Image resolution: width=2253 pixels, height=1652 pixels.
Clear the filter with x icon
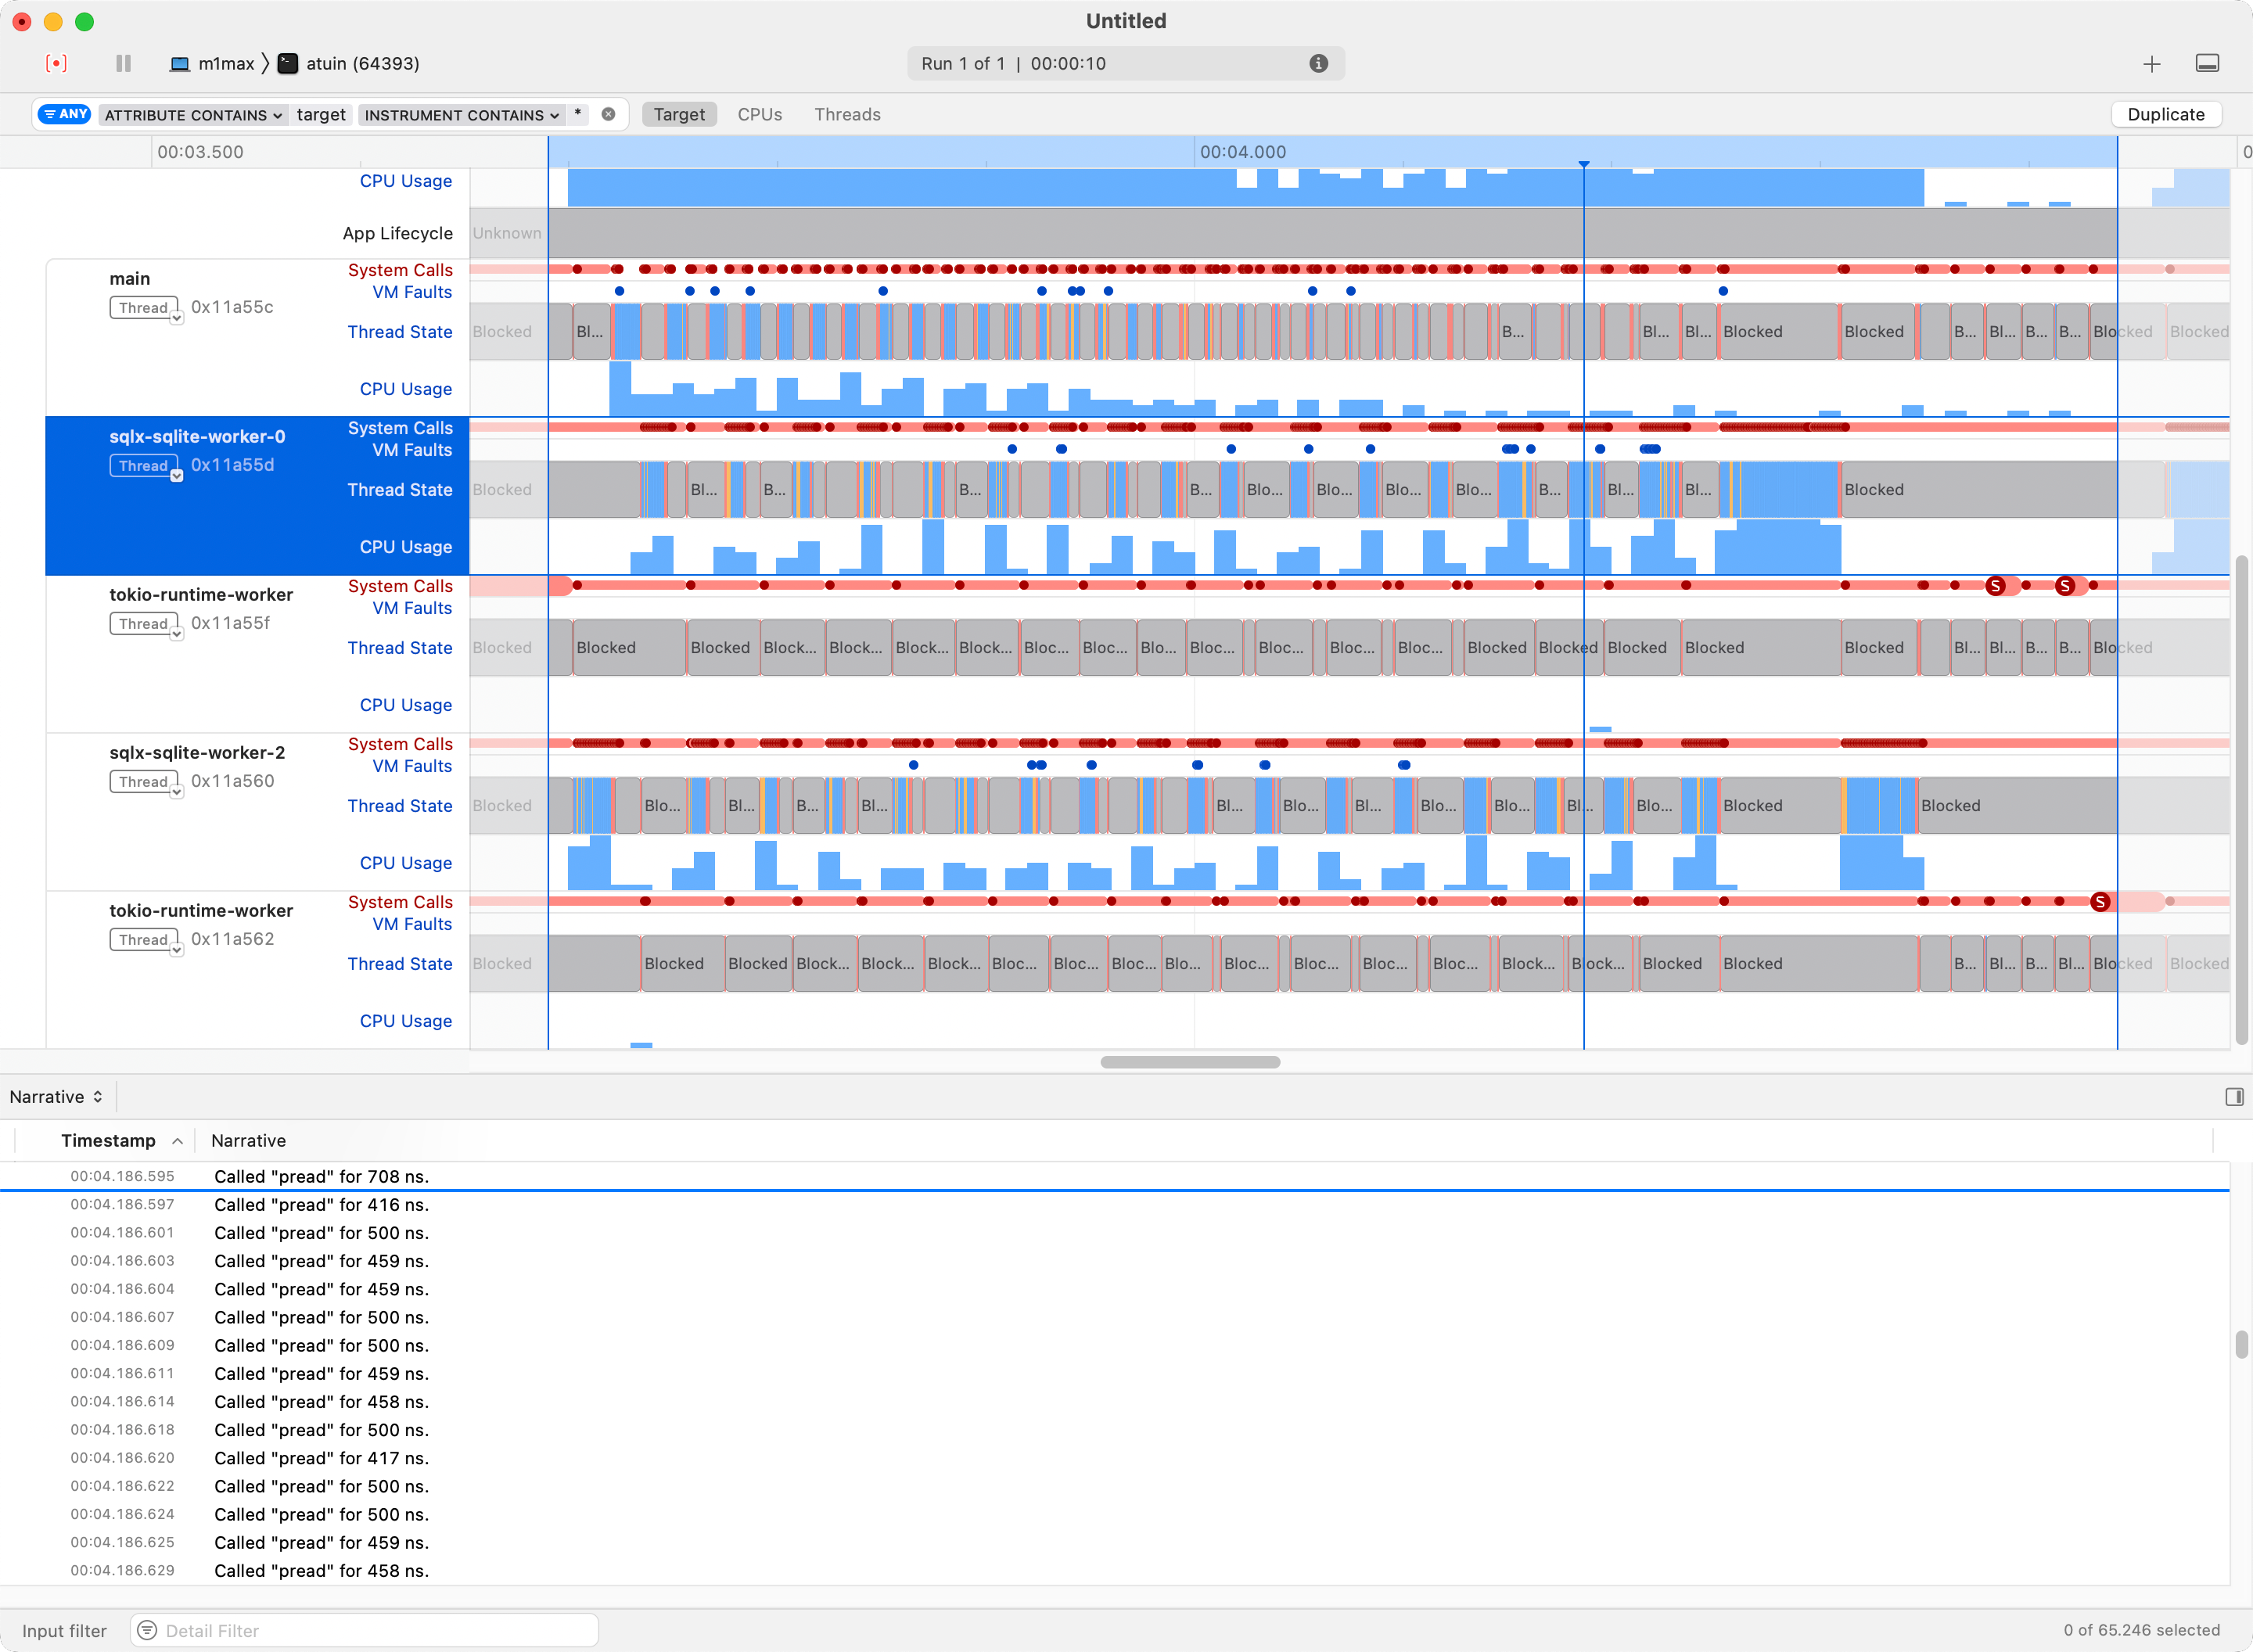[608, 114]
